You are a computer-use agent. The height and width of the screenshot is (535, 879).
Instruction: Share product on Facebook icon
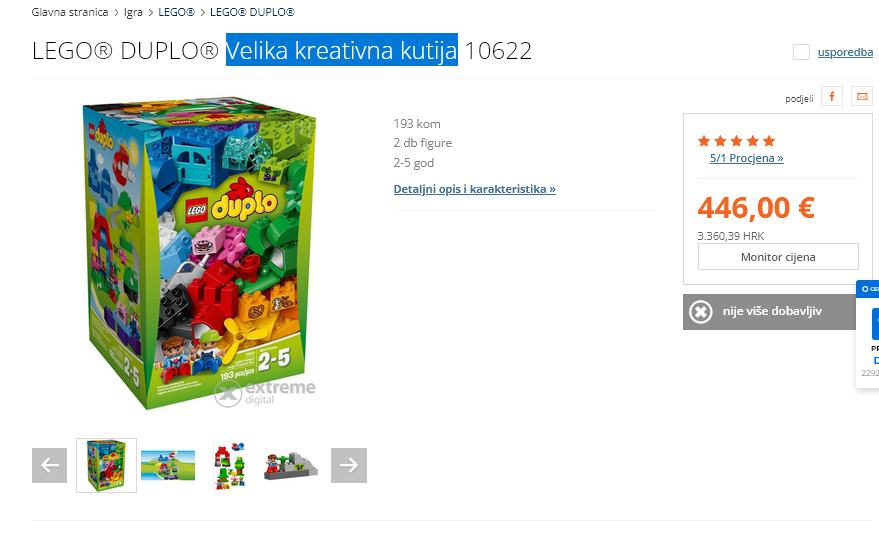click(x=832, y=96)
